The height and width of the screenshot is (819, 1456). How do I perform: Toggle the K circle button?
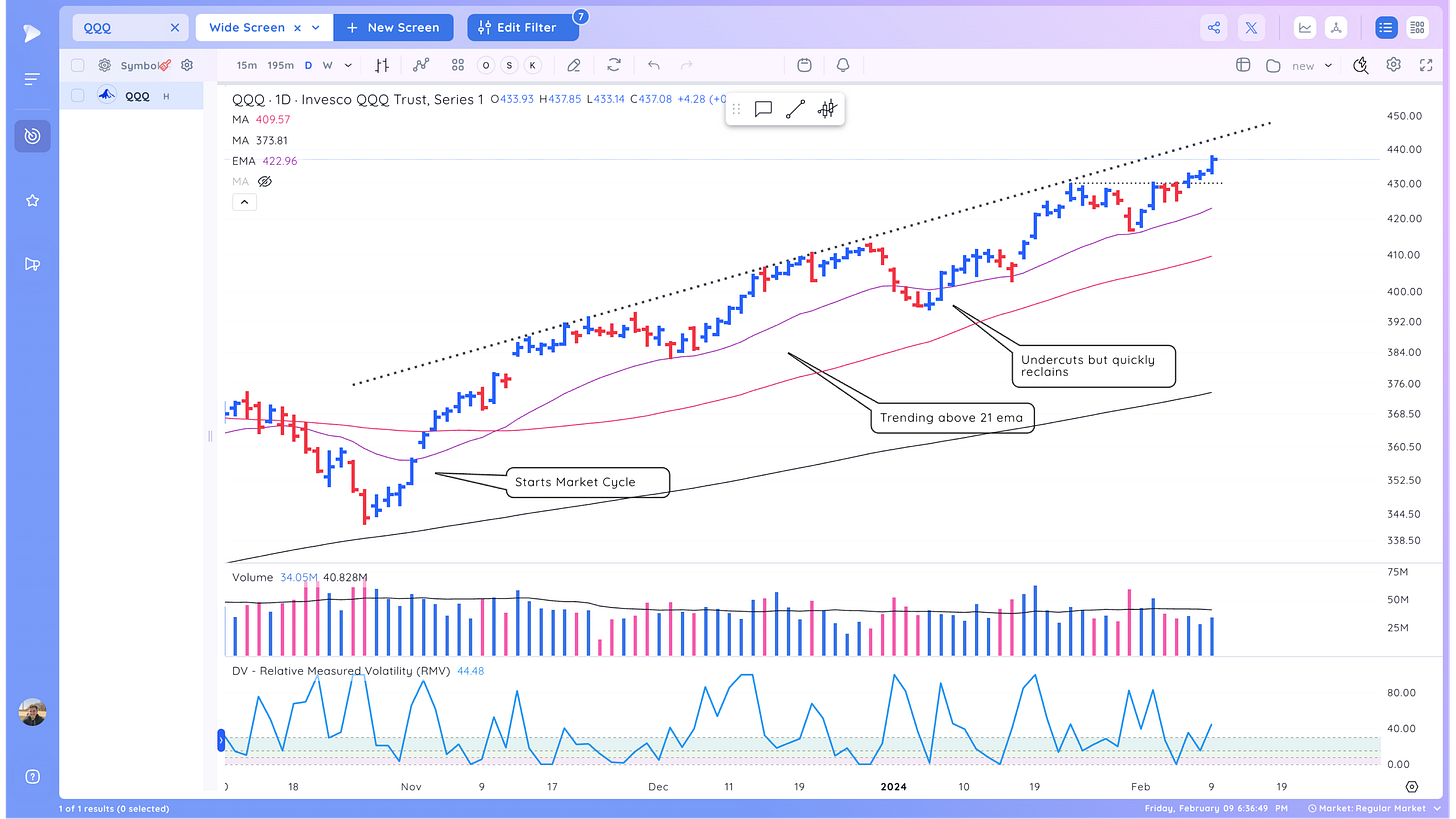(x=533, y=66)
